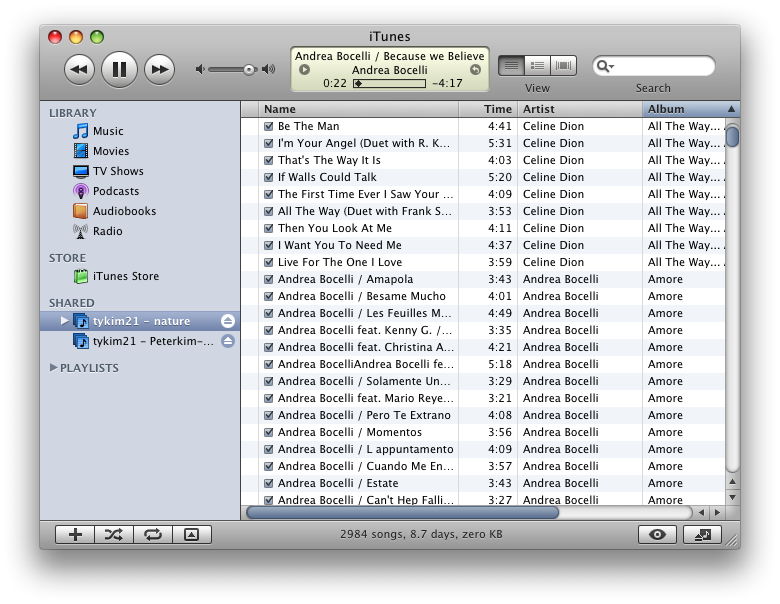780x604 pixels.
Task: Switch to Cover Flow view
Action: coord(564,66)
